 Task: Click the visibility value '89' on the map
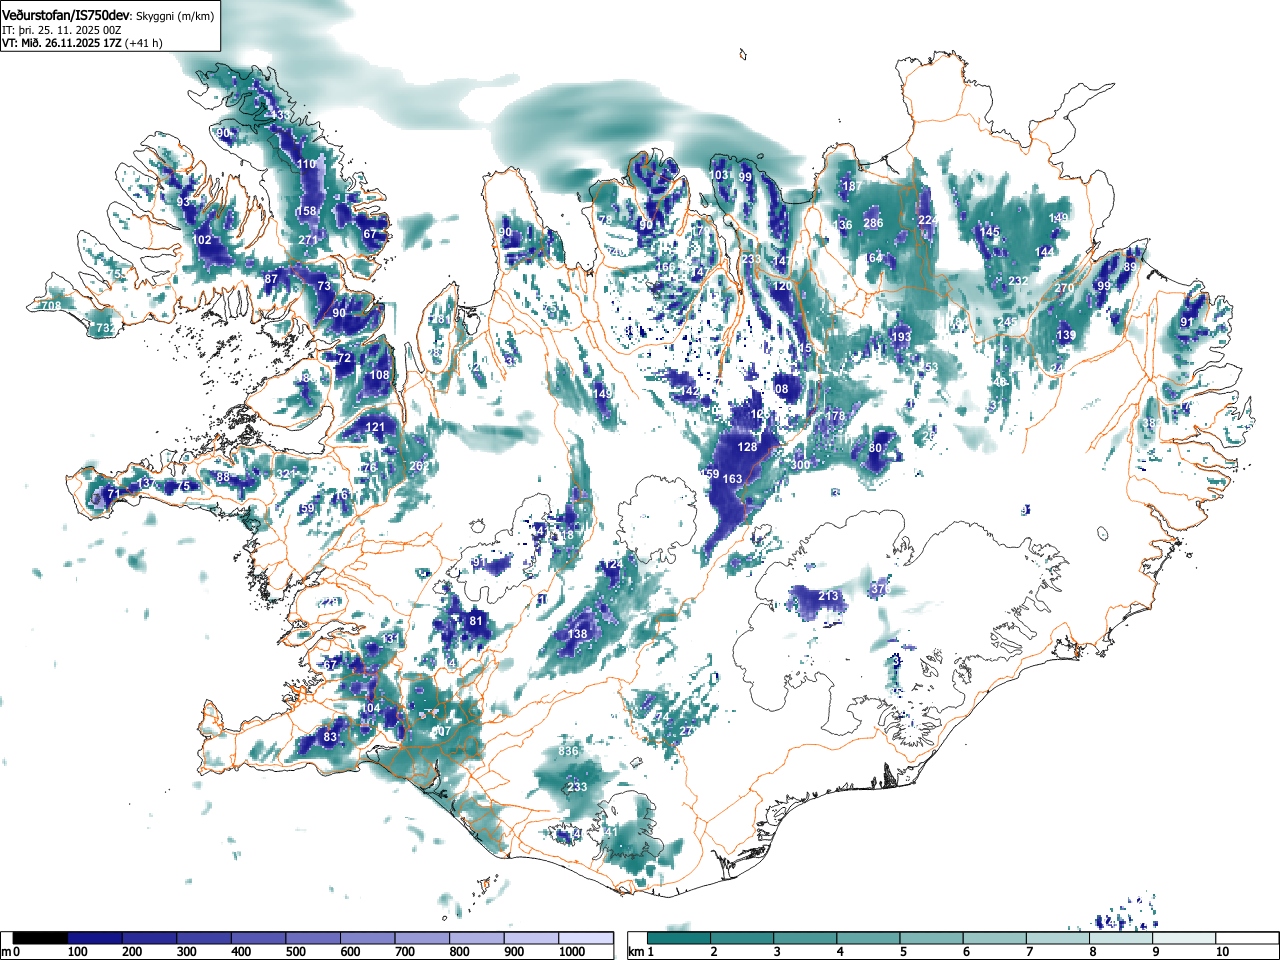click(x=1130, y=267)
